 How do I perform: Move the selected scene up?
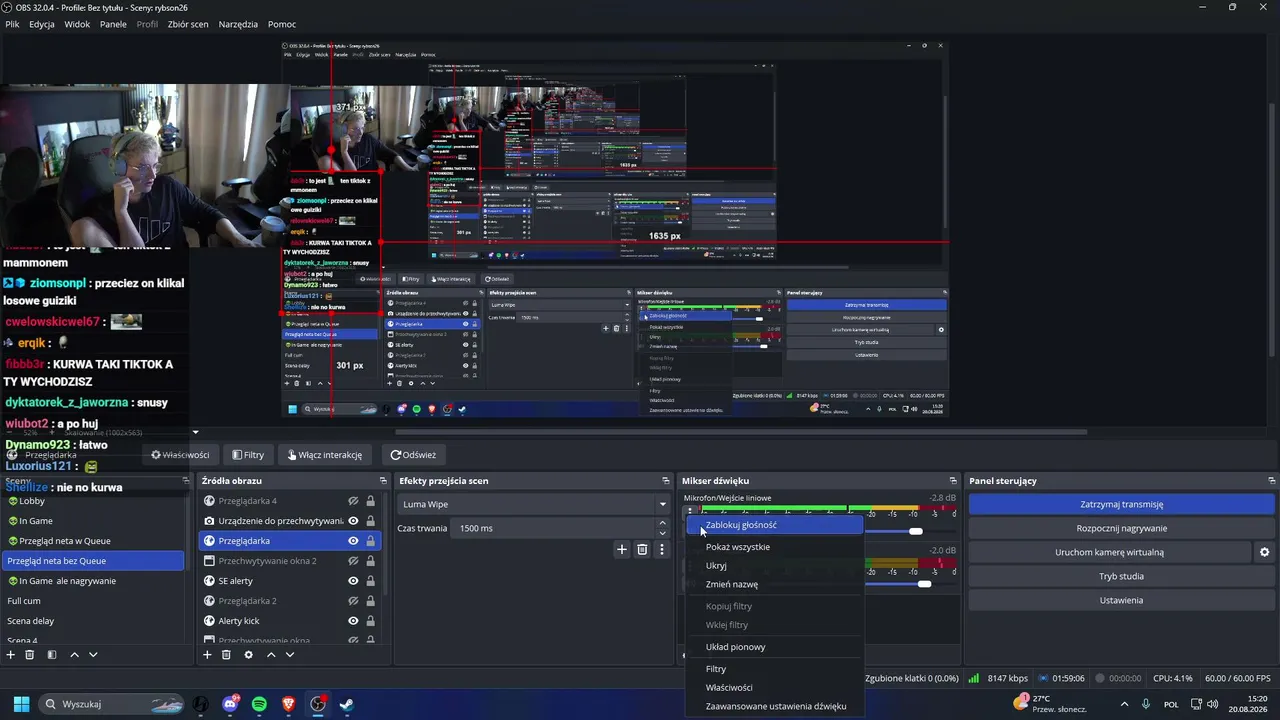pyautogui.click(x=74, y=655)
